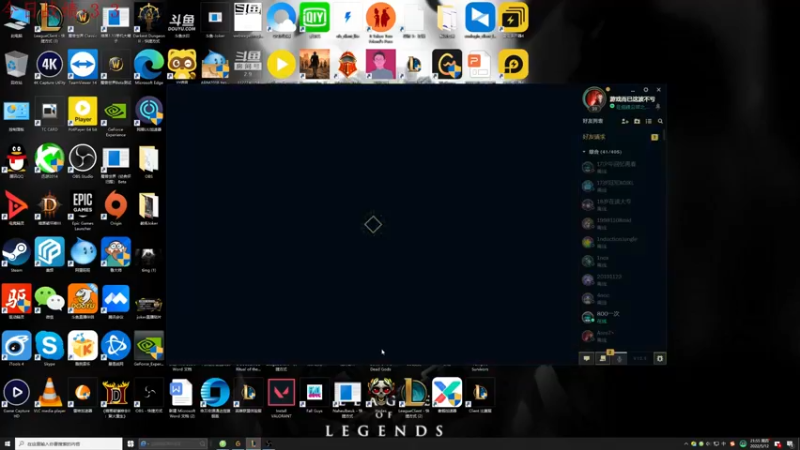
Task: Open iTools 4 desktop shortcut
Action: pyautogui.click(x=16, y=346)
